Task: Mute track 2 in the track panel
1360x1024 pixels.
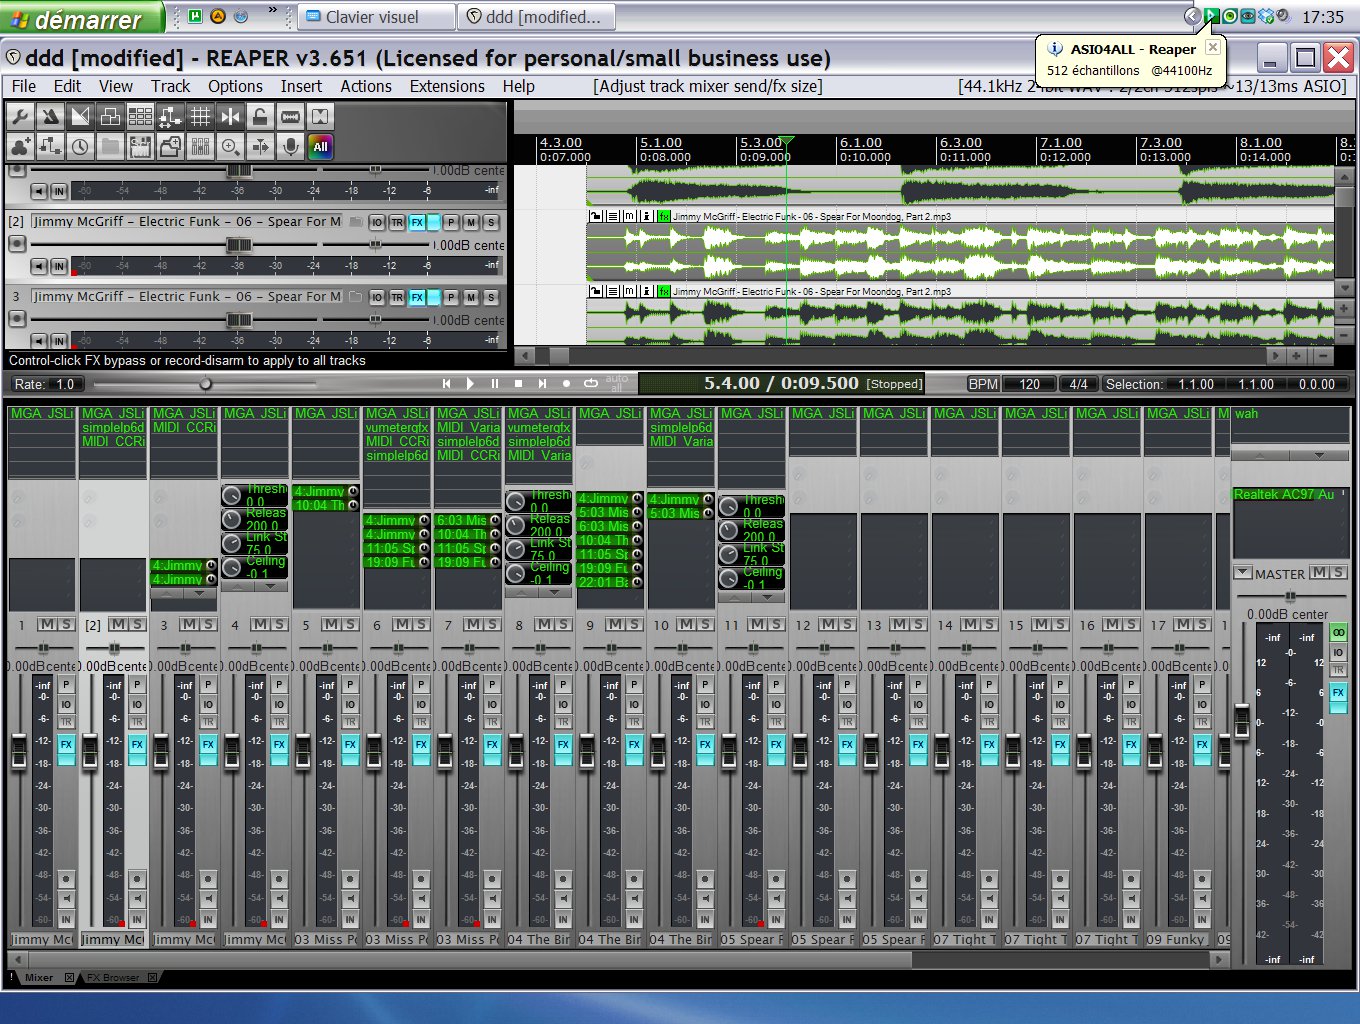Action: [x=471, y=222]
